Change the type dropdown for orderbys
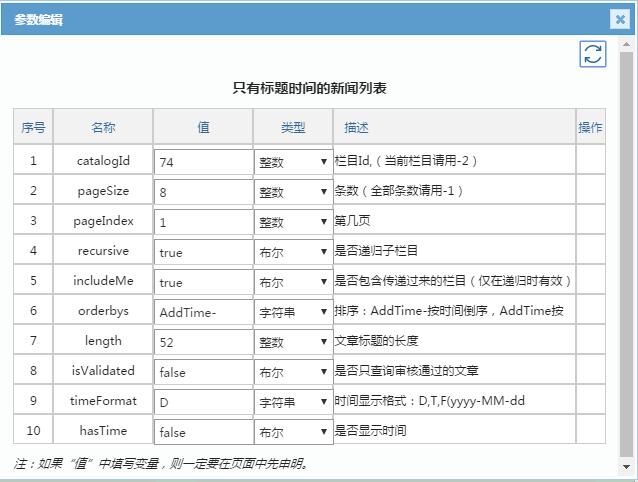 293,312
